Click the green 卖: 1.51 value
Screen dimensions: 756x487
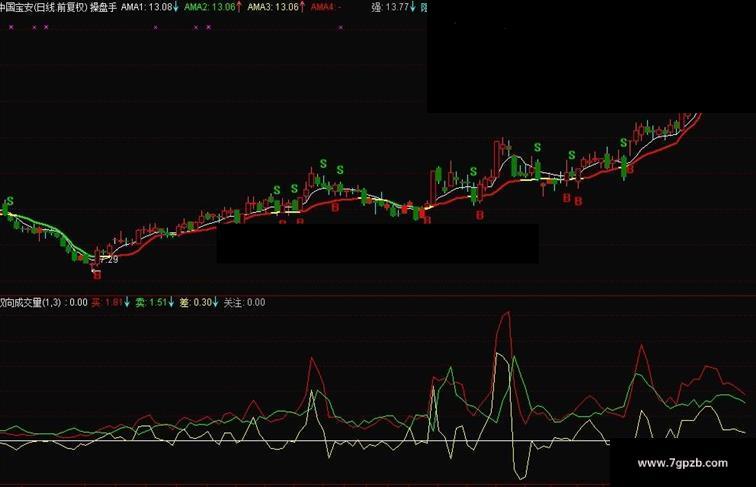[x=151, y=302]
